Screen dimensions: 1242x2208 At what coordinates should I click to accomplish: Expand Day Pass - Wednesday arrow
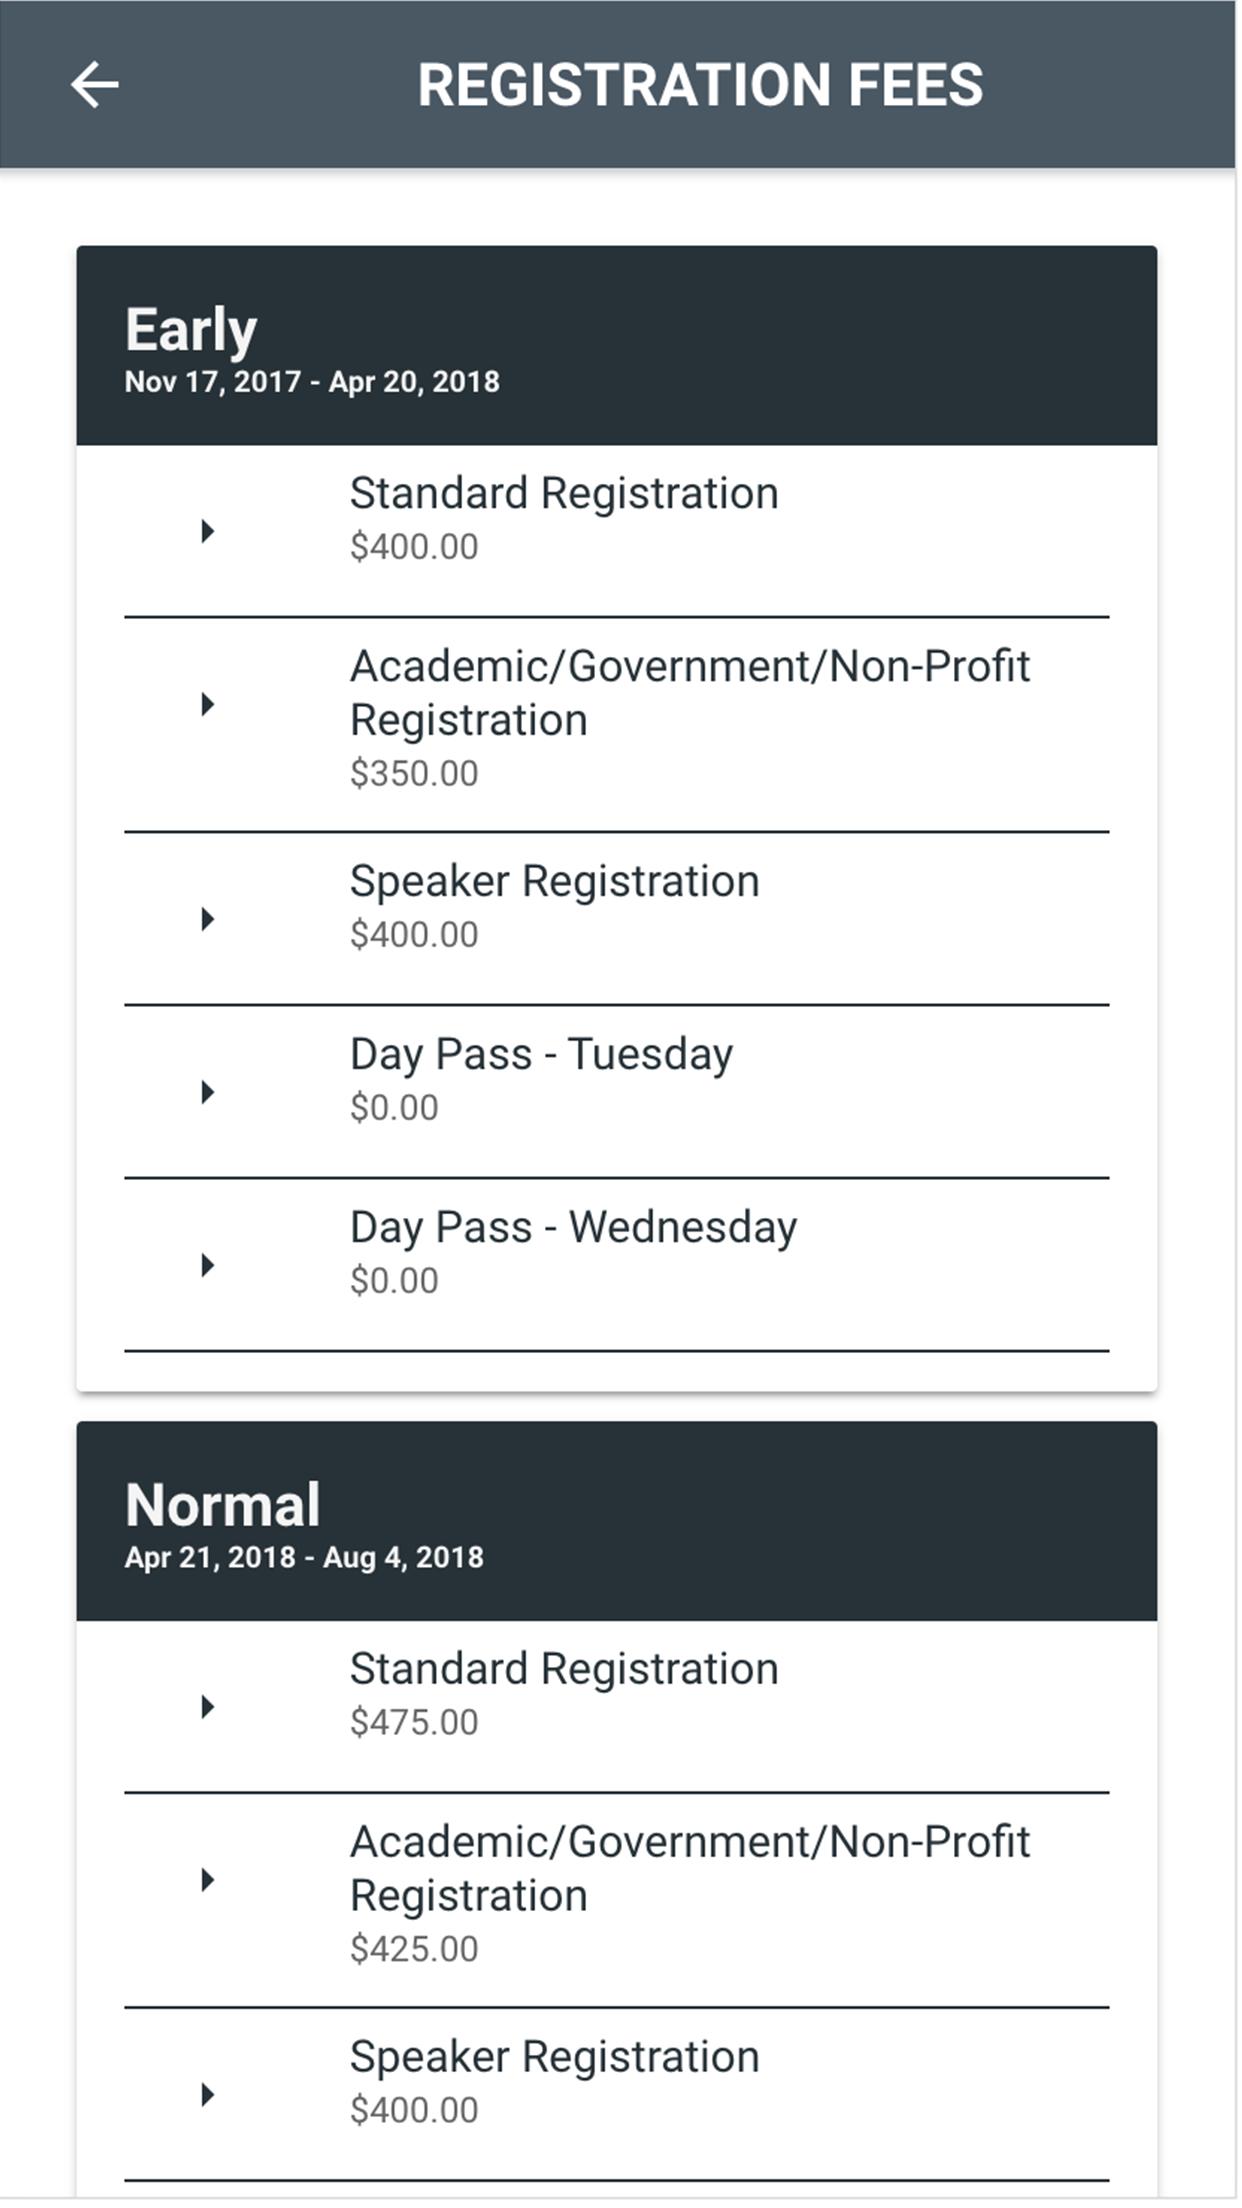click(207, 1266)
